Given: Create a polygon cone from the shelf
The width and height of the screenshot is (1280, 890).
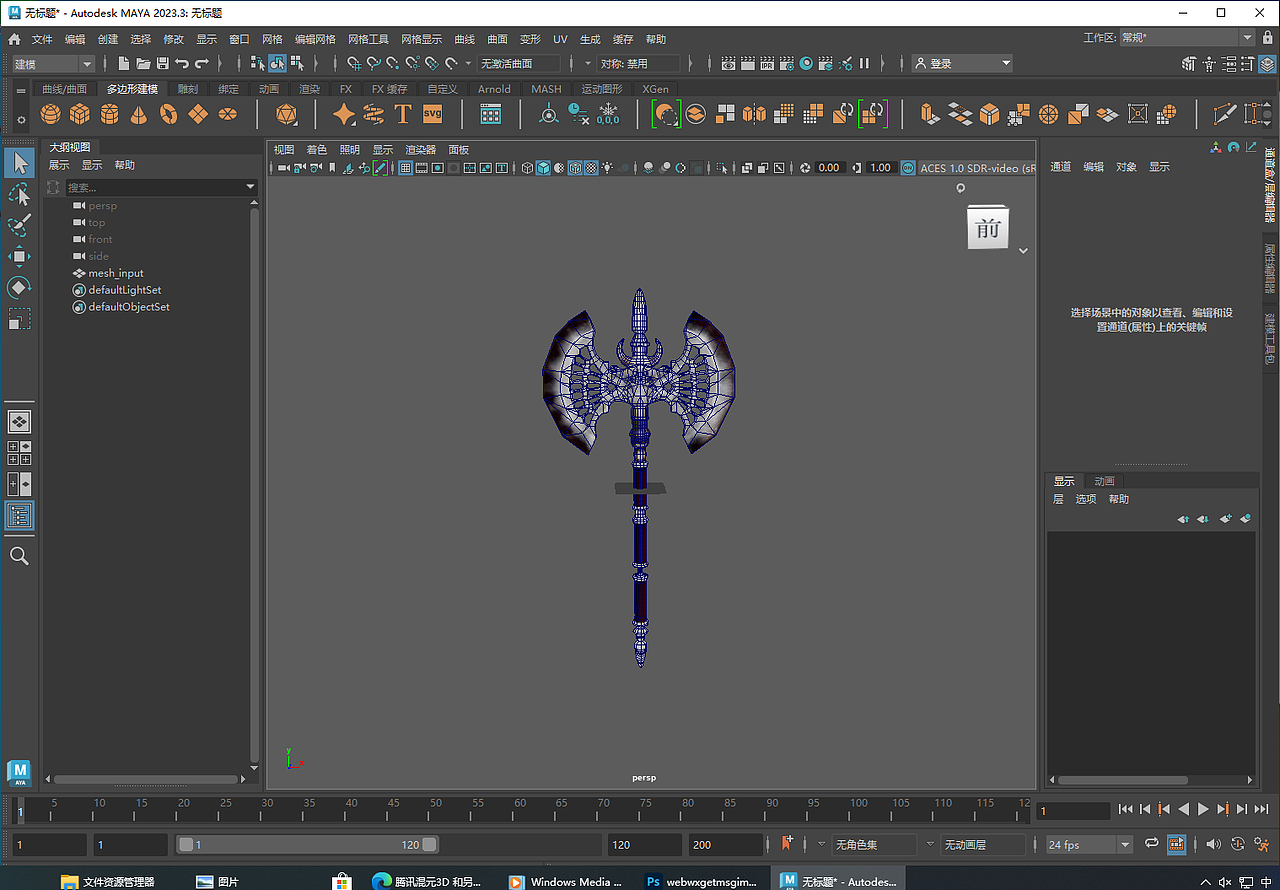Looking at the screenshot, I should tap(139, 114).
